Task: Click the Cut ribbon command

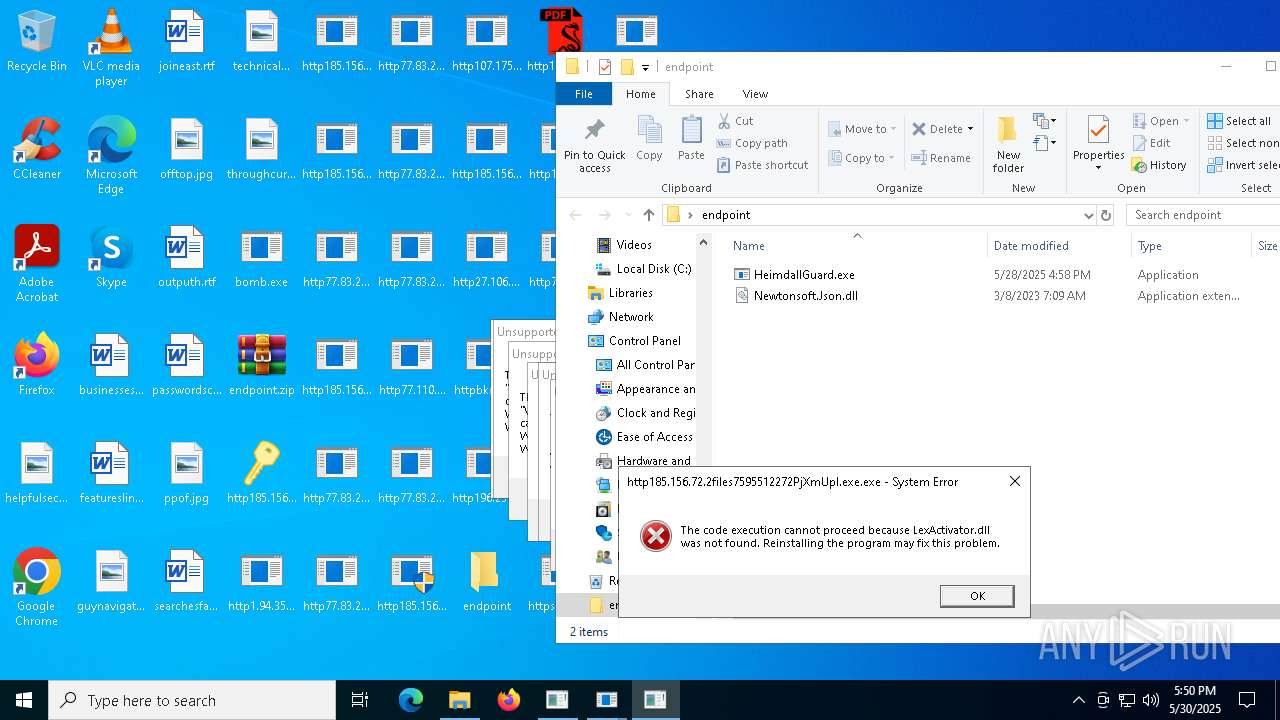Action: point(736,121)
